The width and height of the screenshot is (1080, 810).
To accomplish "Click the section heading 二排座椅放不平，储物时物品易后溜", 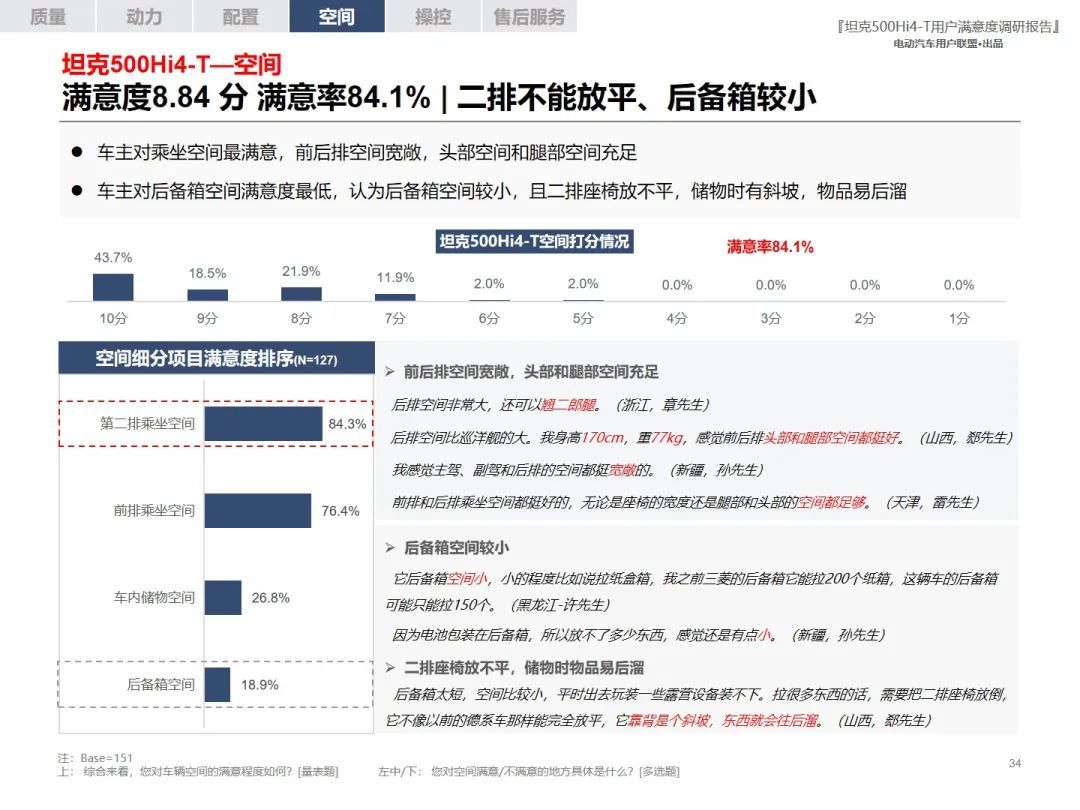I will 523,667.
